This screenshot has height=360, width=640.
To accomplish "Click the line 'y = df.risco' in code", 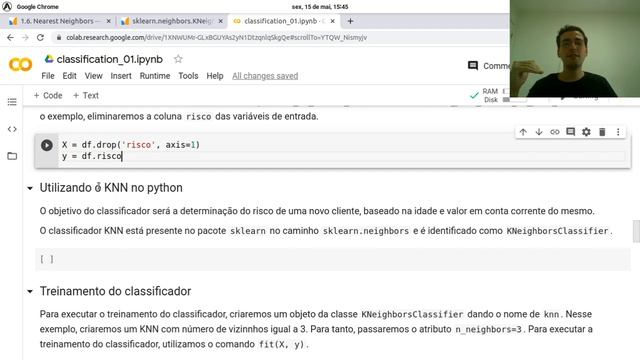I will pos(92,156).
